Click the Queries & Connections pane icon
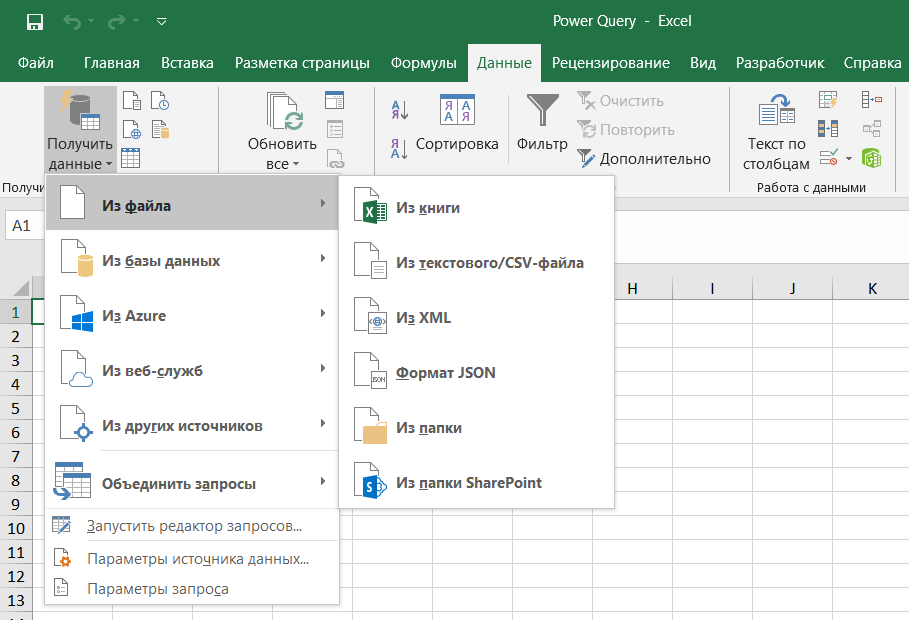The image size is (909, 620). coord(334,100)
